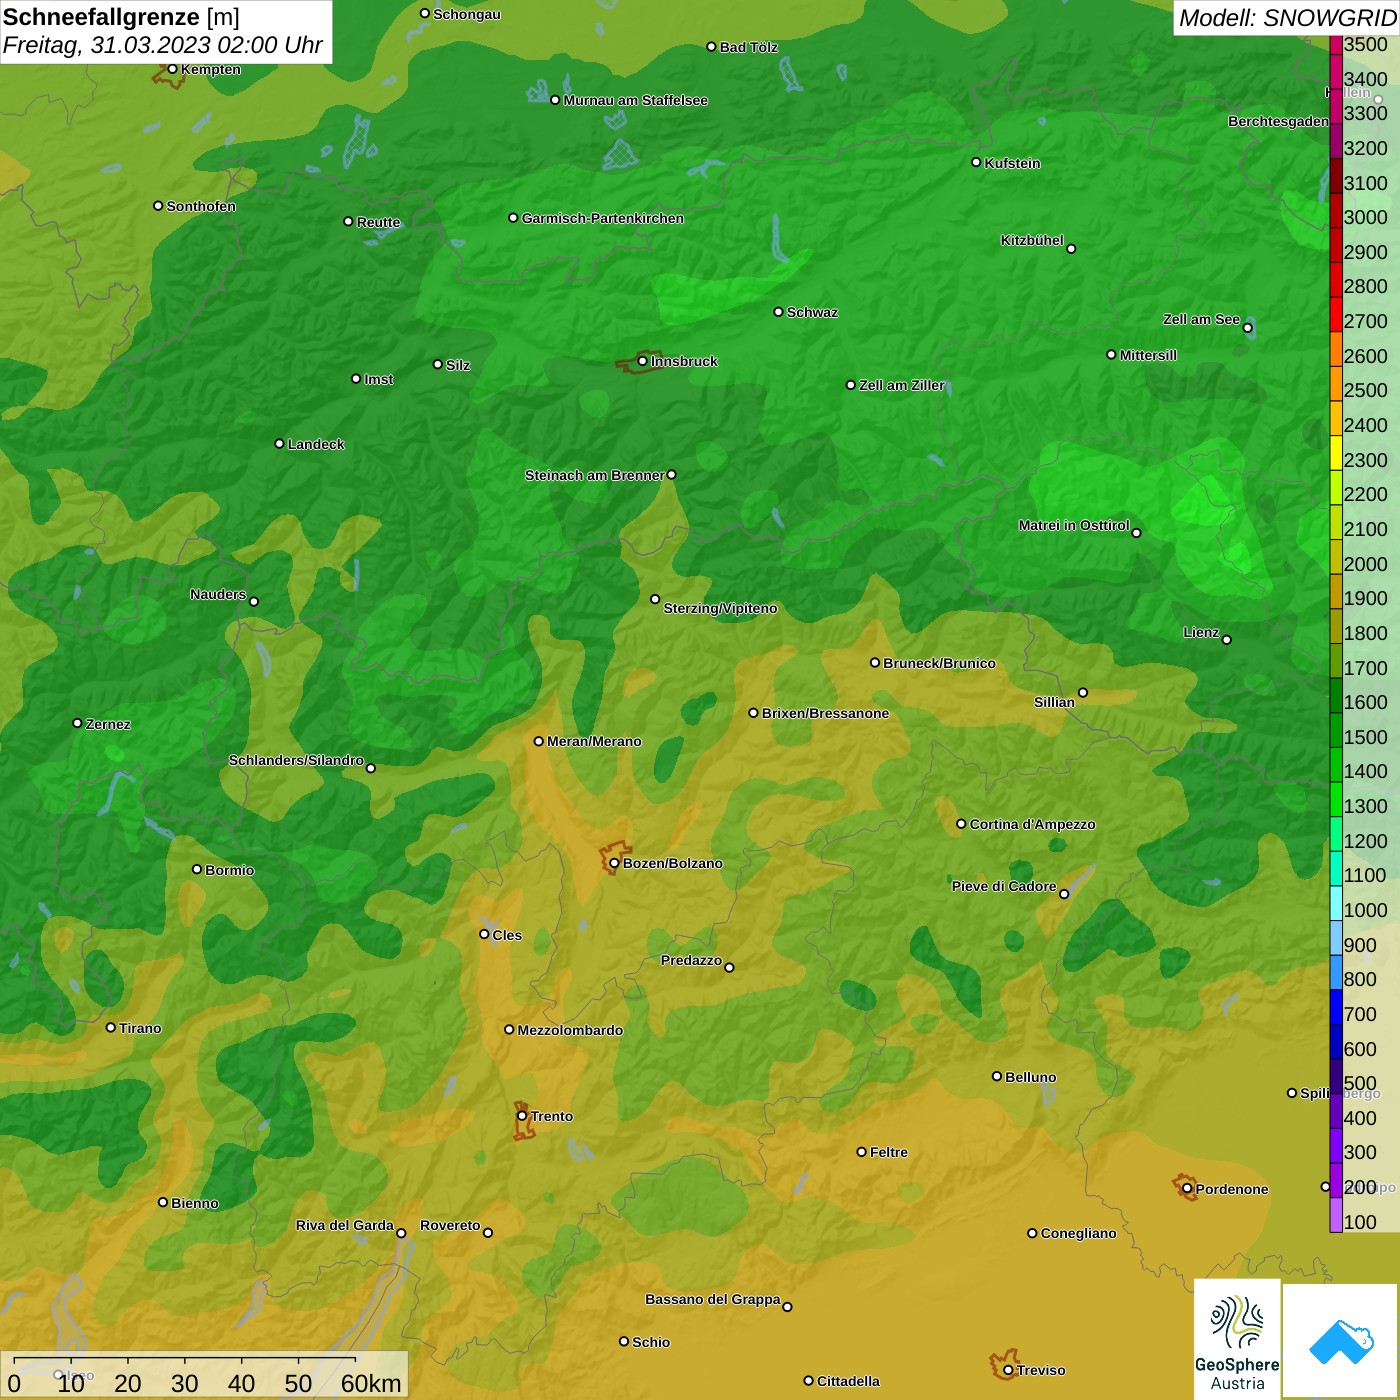The image size is (1400, 1400).
Task: Click the yellow 2300 m legend swatch
Action: (x=1336, y=453)
